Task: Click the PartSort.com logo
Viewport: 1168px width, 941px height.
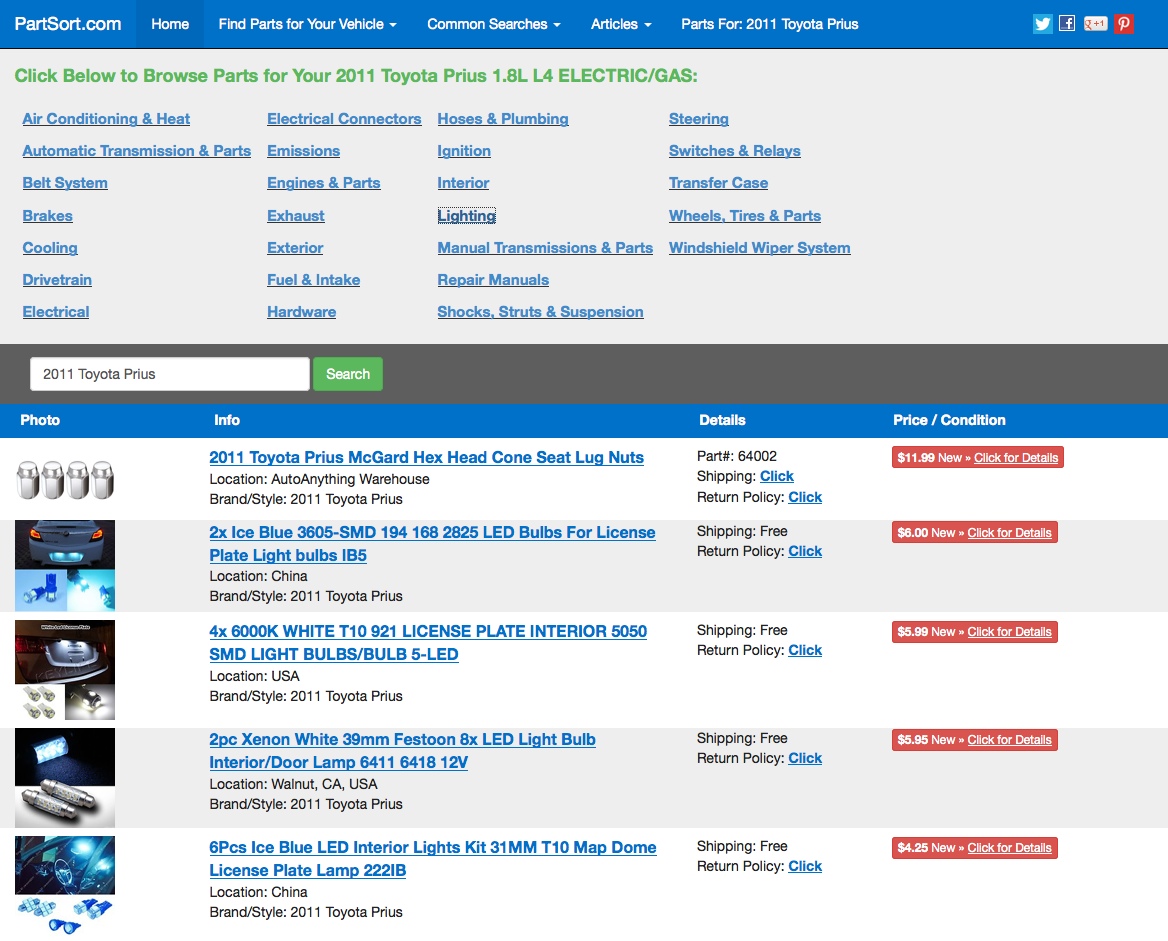Action: [x=68, y=24]
